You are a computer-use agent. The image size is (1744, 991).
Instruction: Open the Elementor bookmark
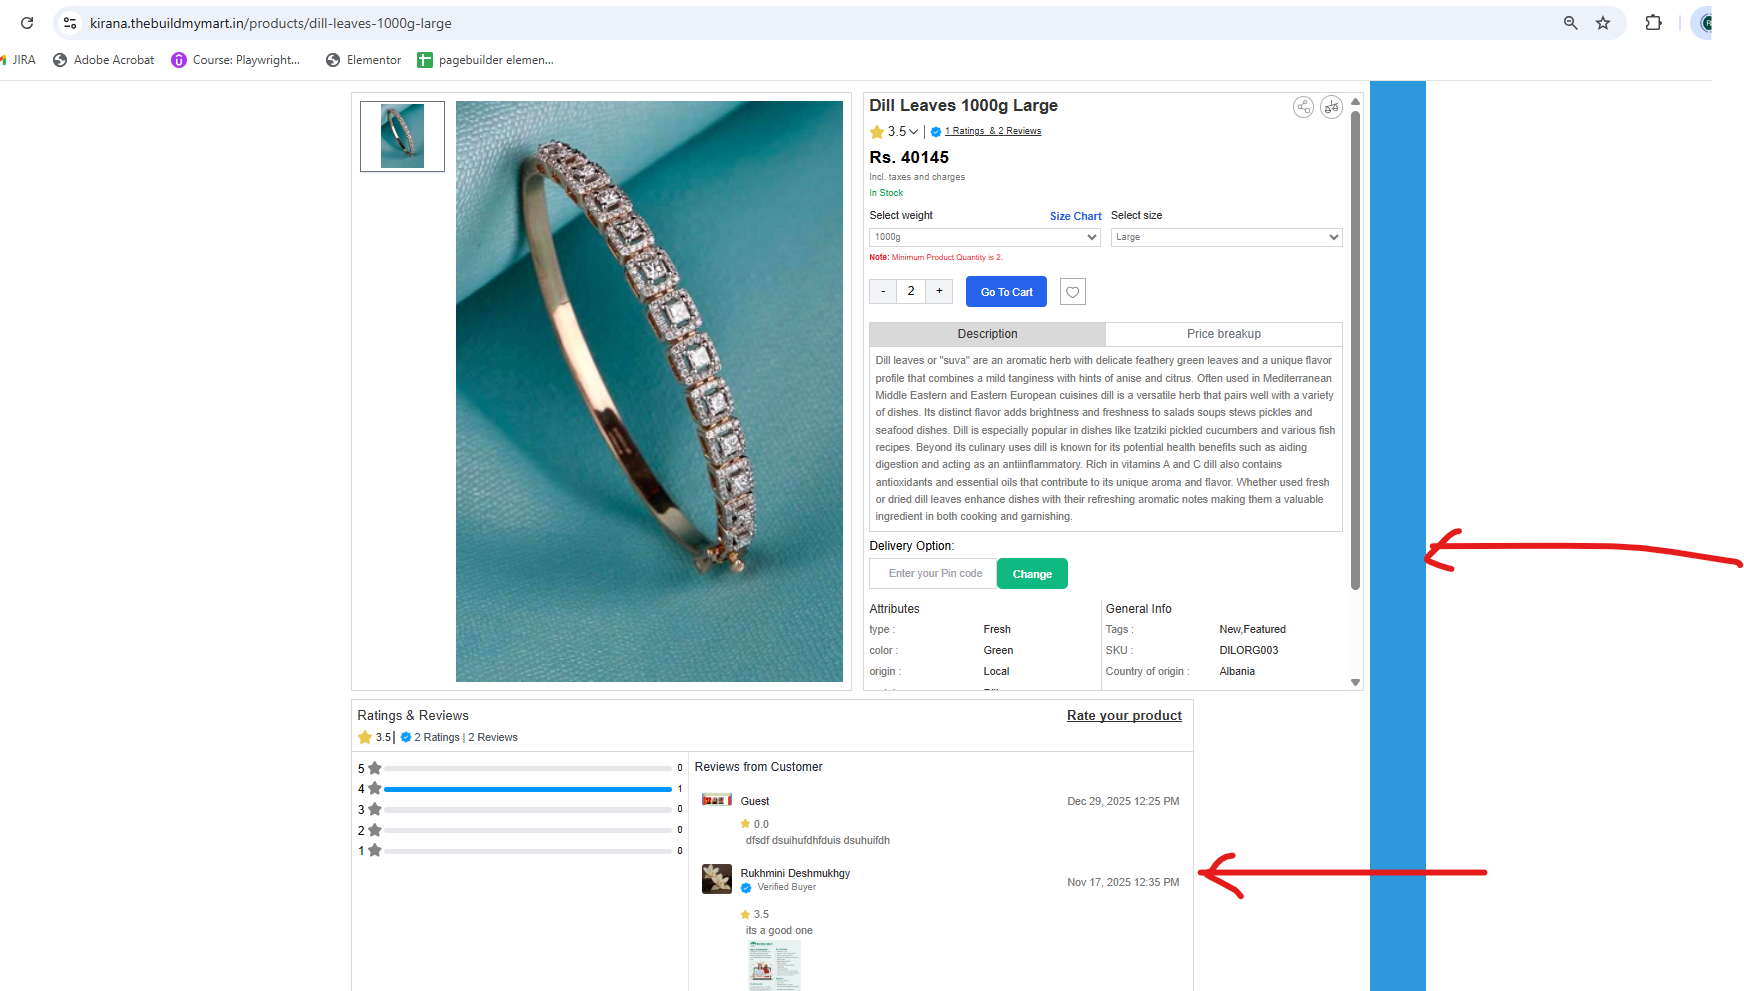coord(364,60)
